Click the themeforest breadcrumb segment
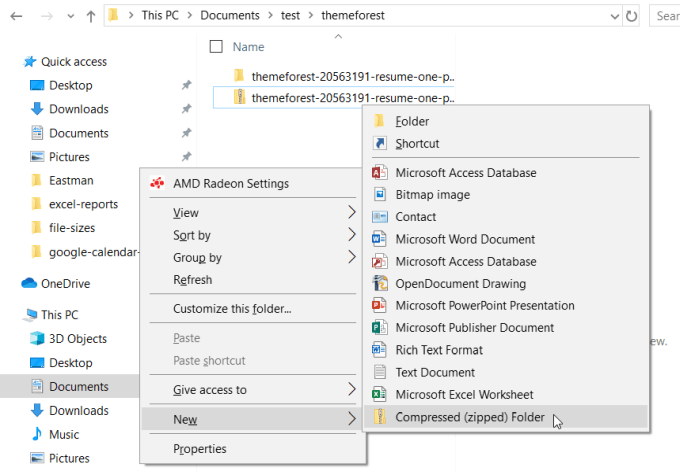680x472 pixels. [x=353, y=16]
